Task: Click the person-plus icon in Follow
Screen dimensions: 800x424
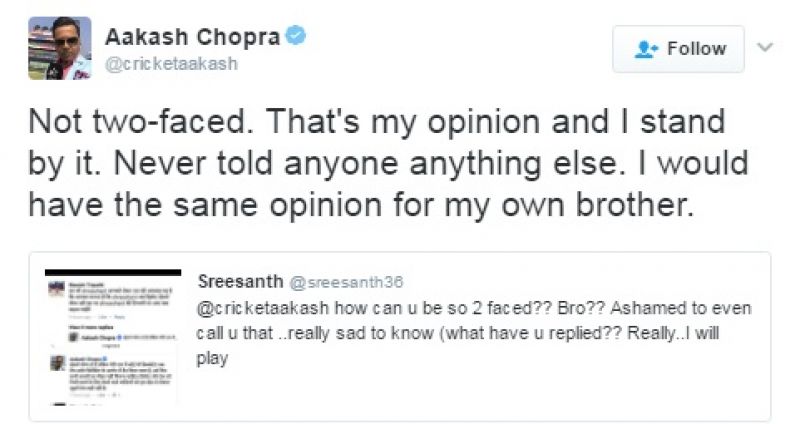Action: [x=646, y=49]
